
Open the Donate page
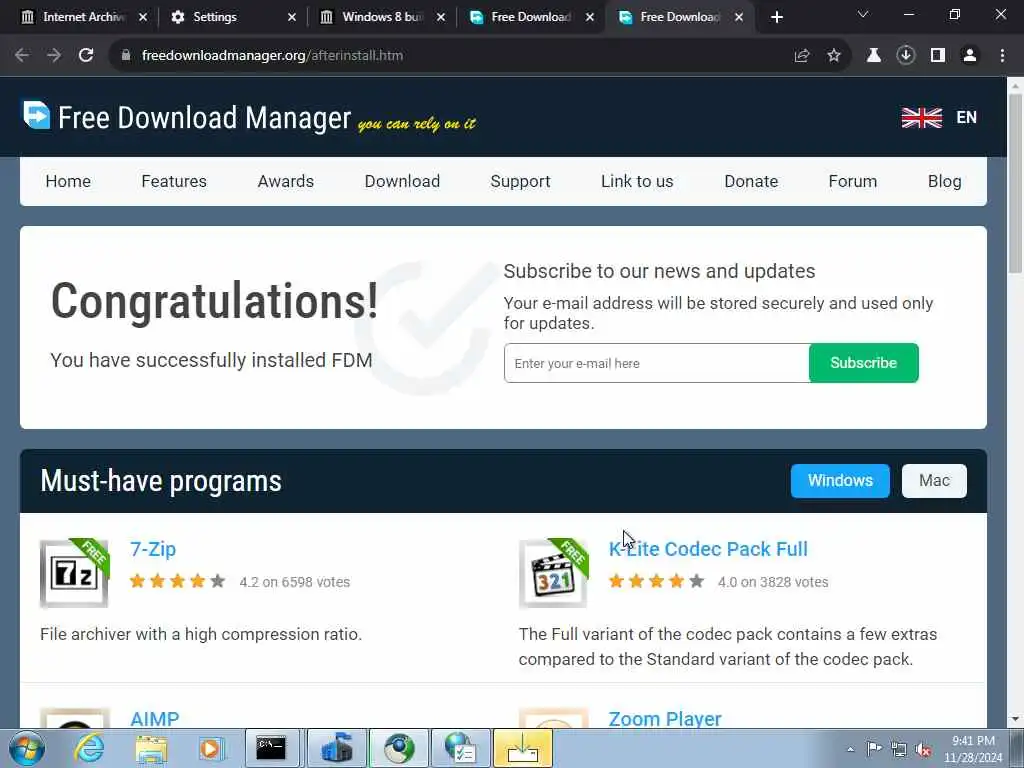751,182
